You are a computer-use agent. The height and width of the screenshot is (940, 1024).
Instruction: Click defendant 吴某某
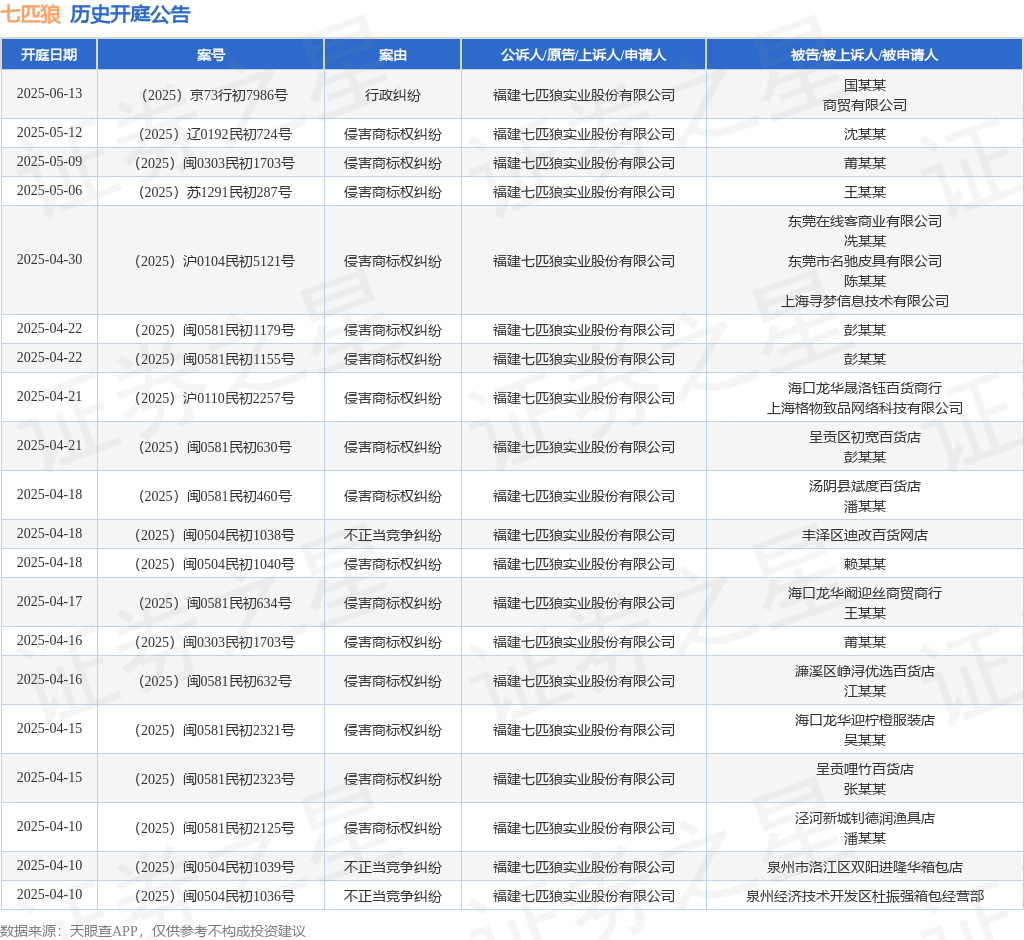pos(865,740)
